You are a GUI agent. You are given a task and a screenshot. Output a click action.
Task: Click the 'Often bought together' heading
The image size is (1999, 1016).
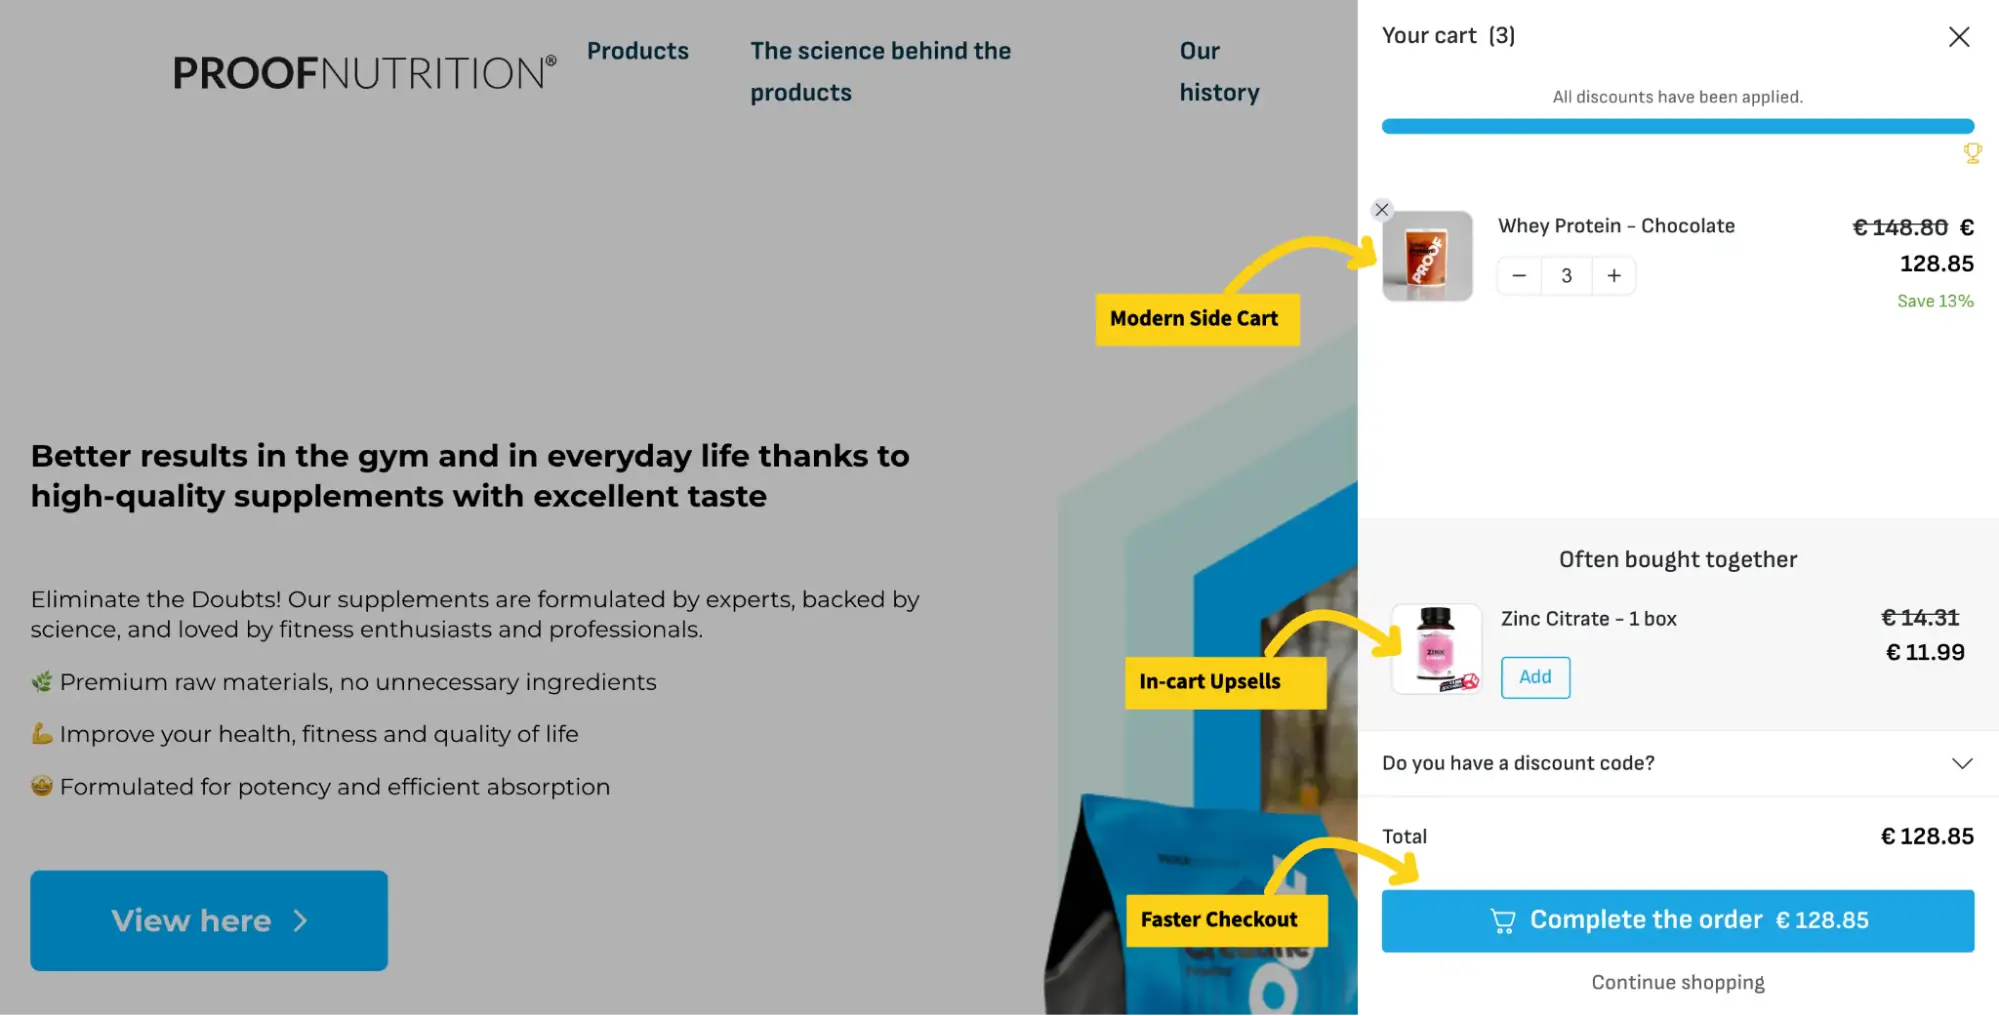point(1677,559)
